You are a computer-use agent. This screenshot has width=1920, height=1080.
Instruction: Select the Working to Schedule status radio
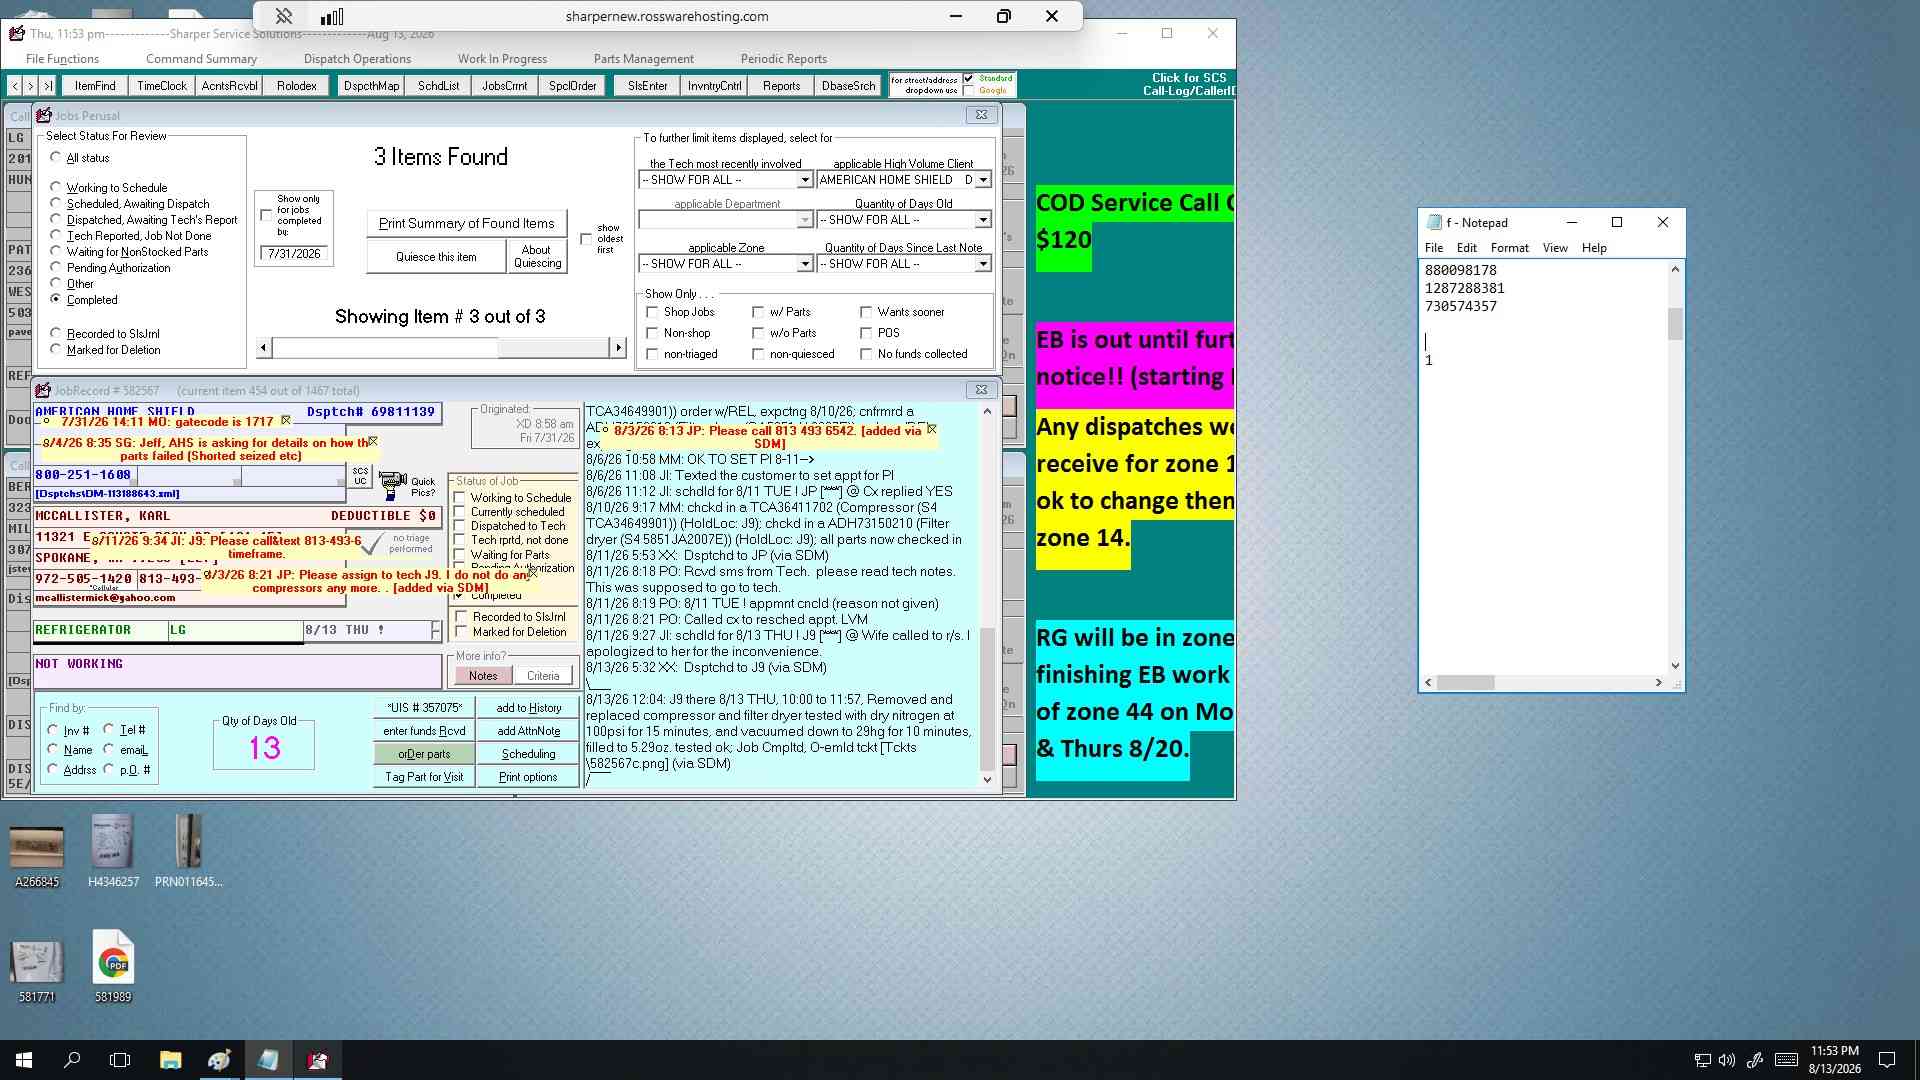[56, 187]
